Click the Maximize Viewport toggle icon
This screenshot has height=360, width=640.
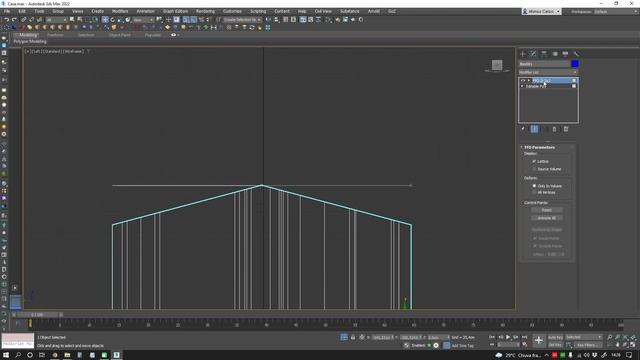[633, 345]
